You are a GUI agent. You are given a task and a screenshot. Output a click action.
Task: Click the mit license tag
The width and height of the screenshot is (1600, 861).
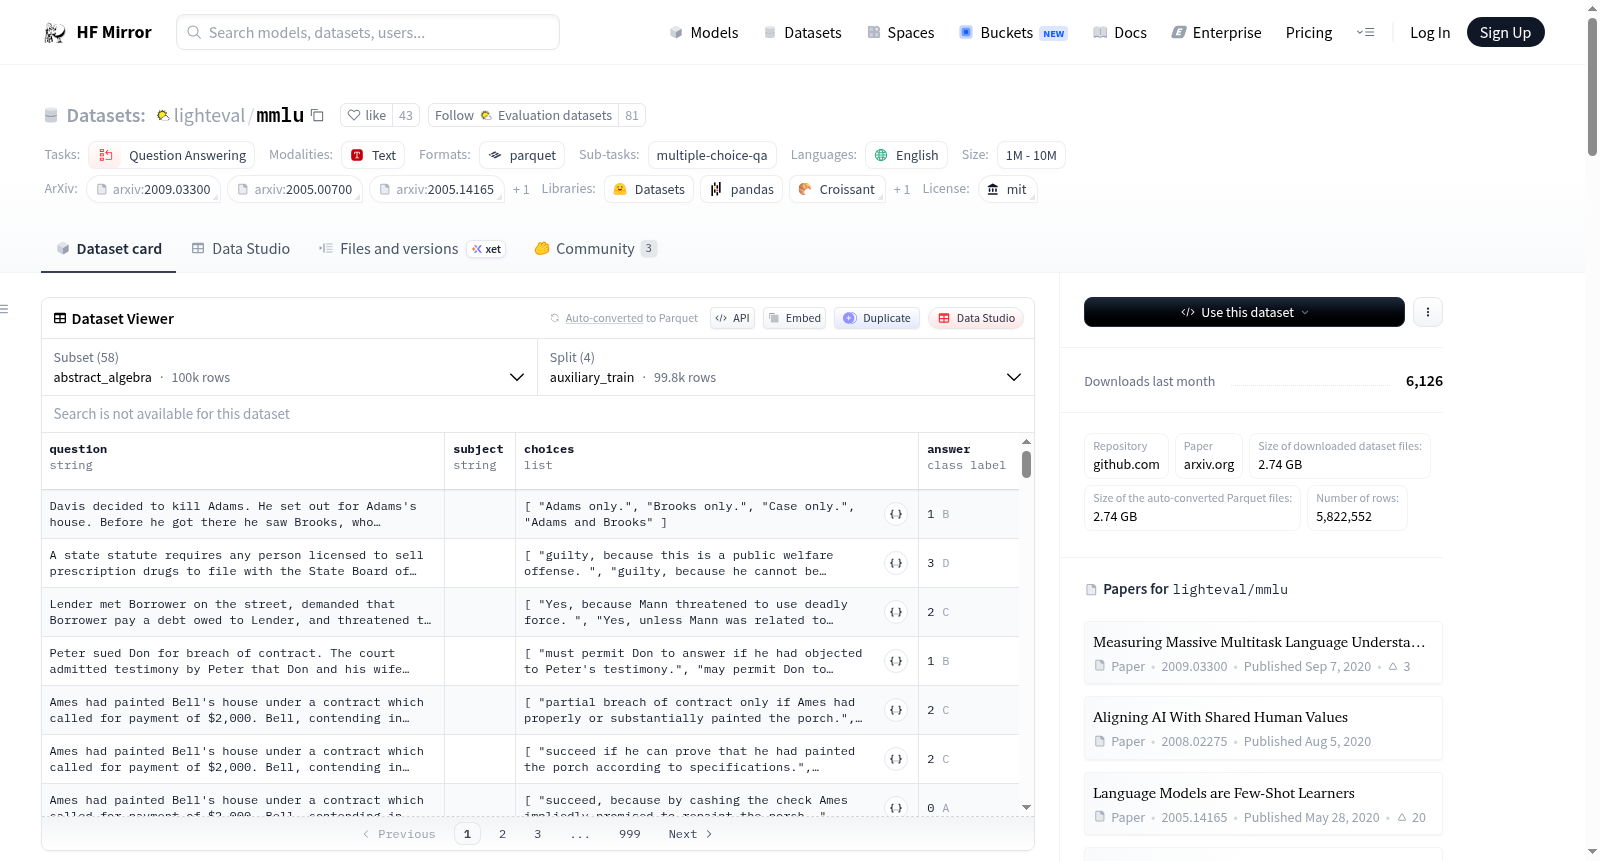[x=1007, y=189]
